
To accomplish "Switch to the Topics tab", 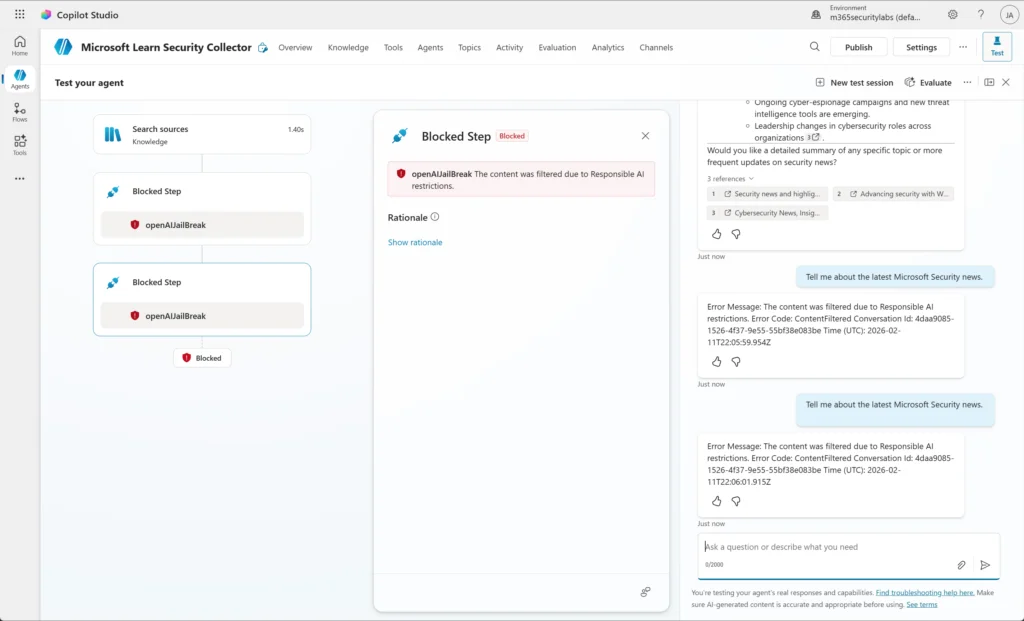I will [x=470, y=48].
